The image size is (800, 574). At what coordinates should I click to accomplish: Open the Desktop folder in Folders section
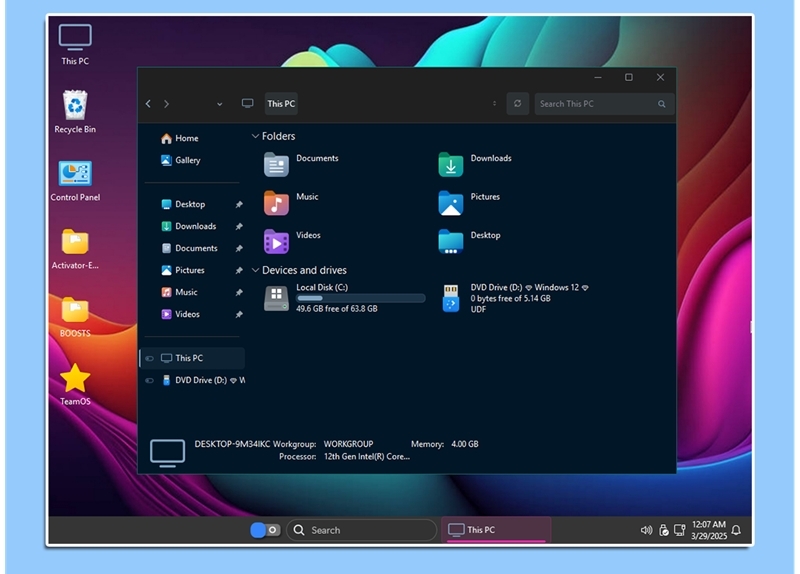[451, 241]
